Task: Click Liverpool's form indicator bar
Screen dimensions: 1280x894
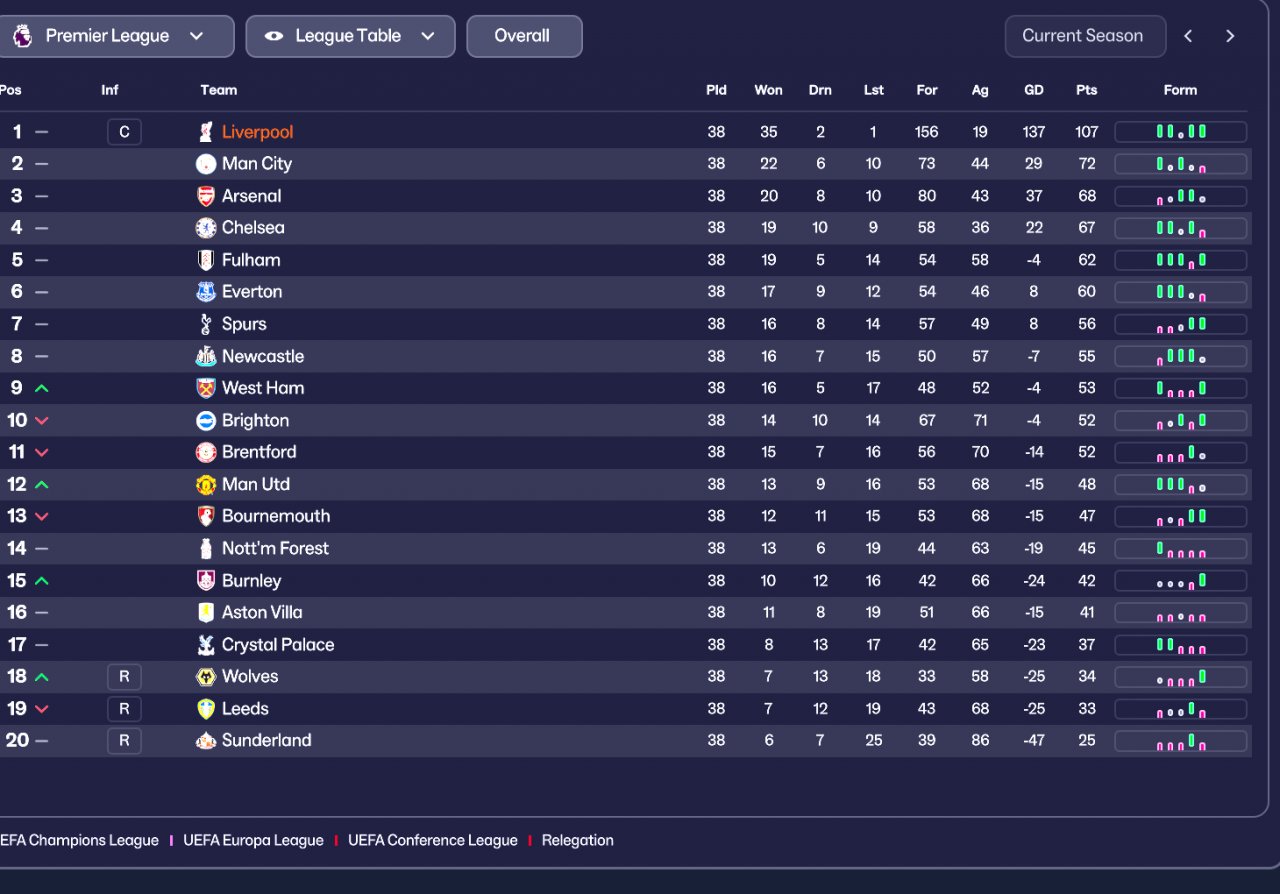Action: tap(1180, 132)
